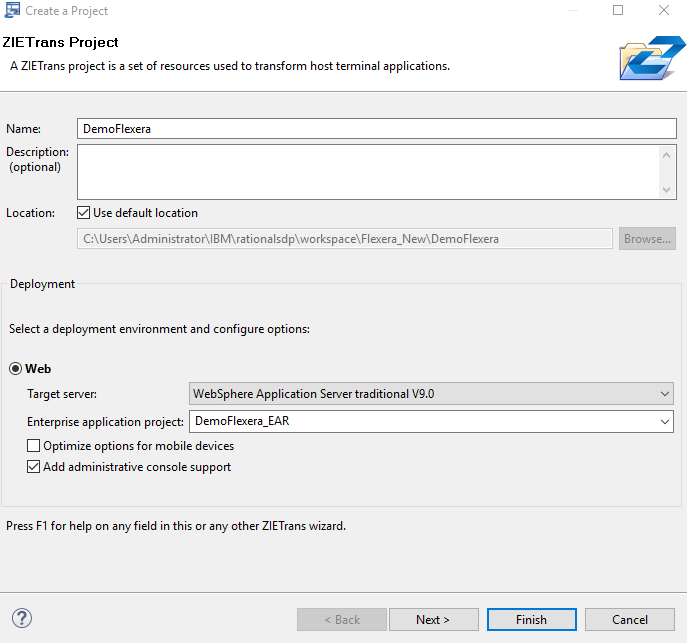The width and height of the screenshot is (687, 643).
Task: Click the Deployment group label
Action: (42, 284)
